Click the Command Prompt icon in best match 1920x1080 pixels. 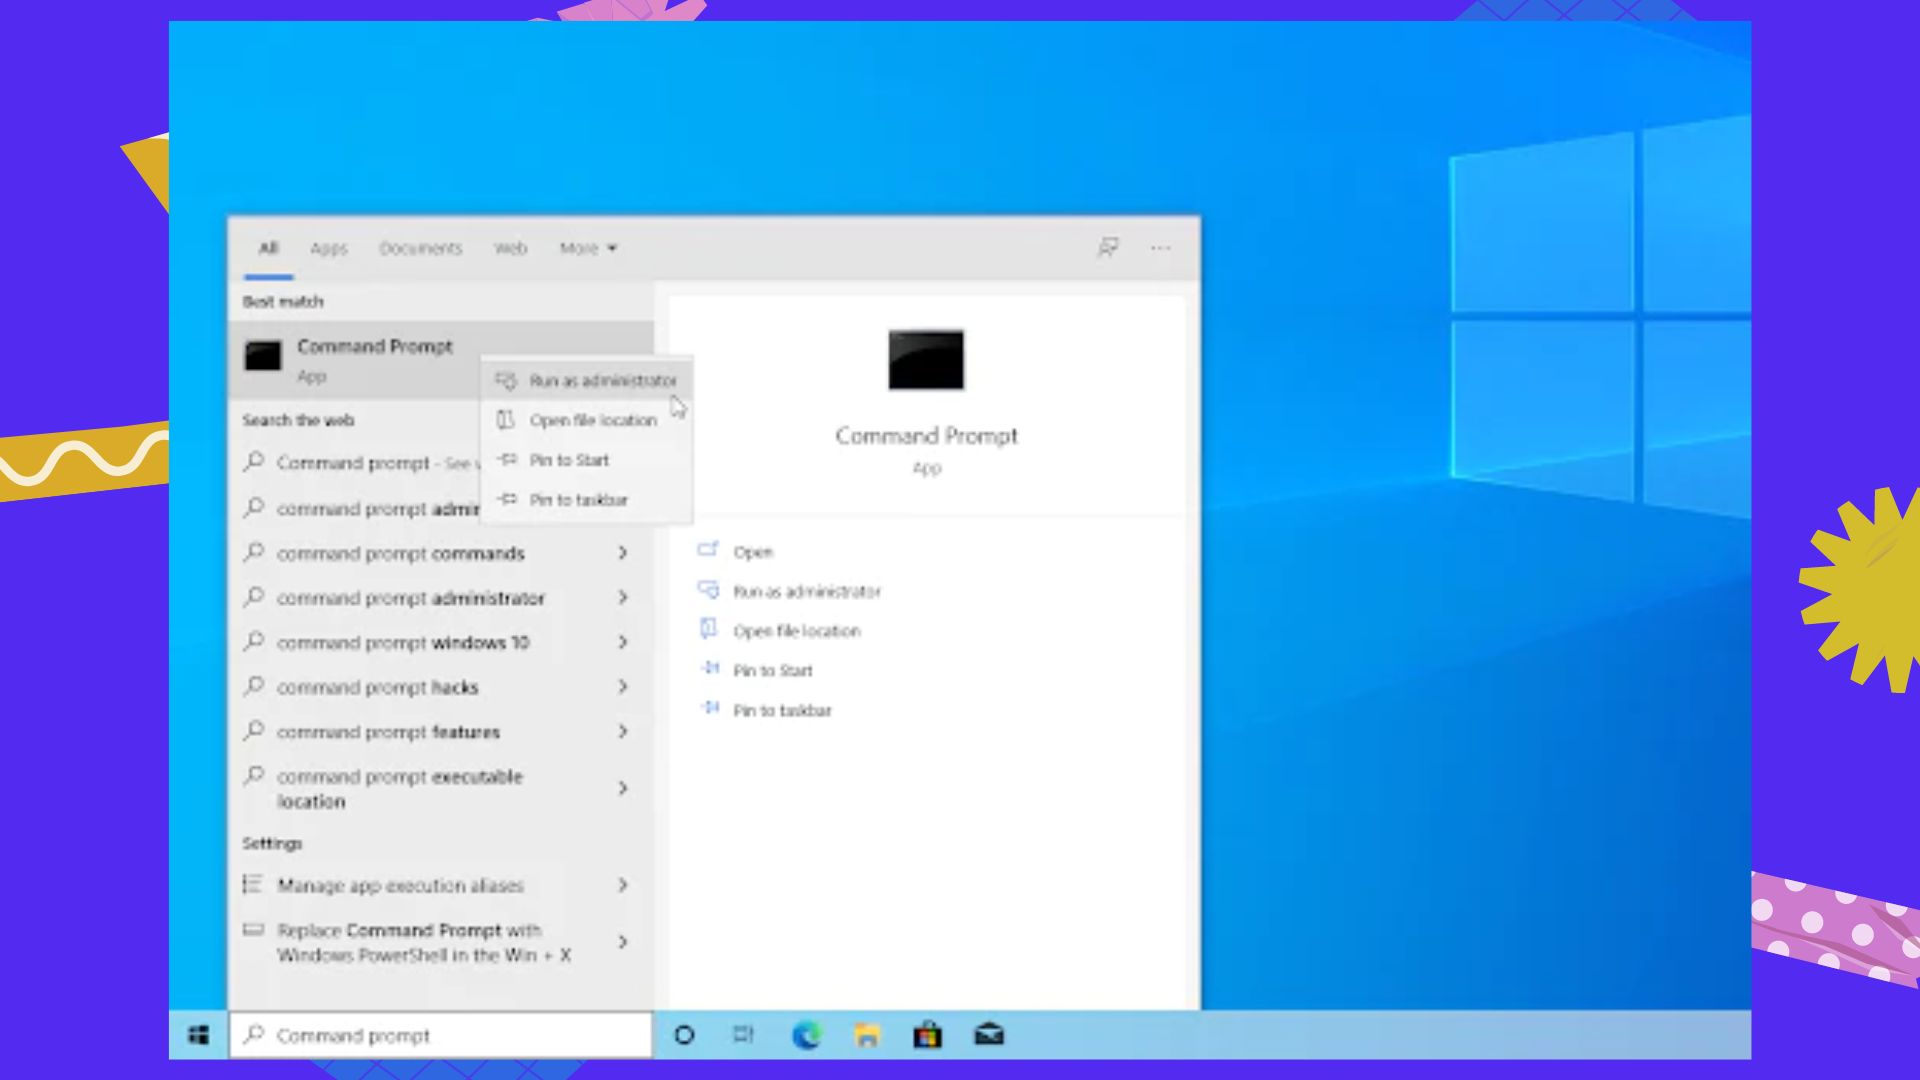(263, 356)
